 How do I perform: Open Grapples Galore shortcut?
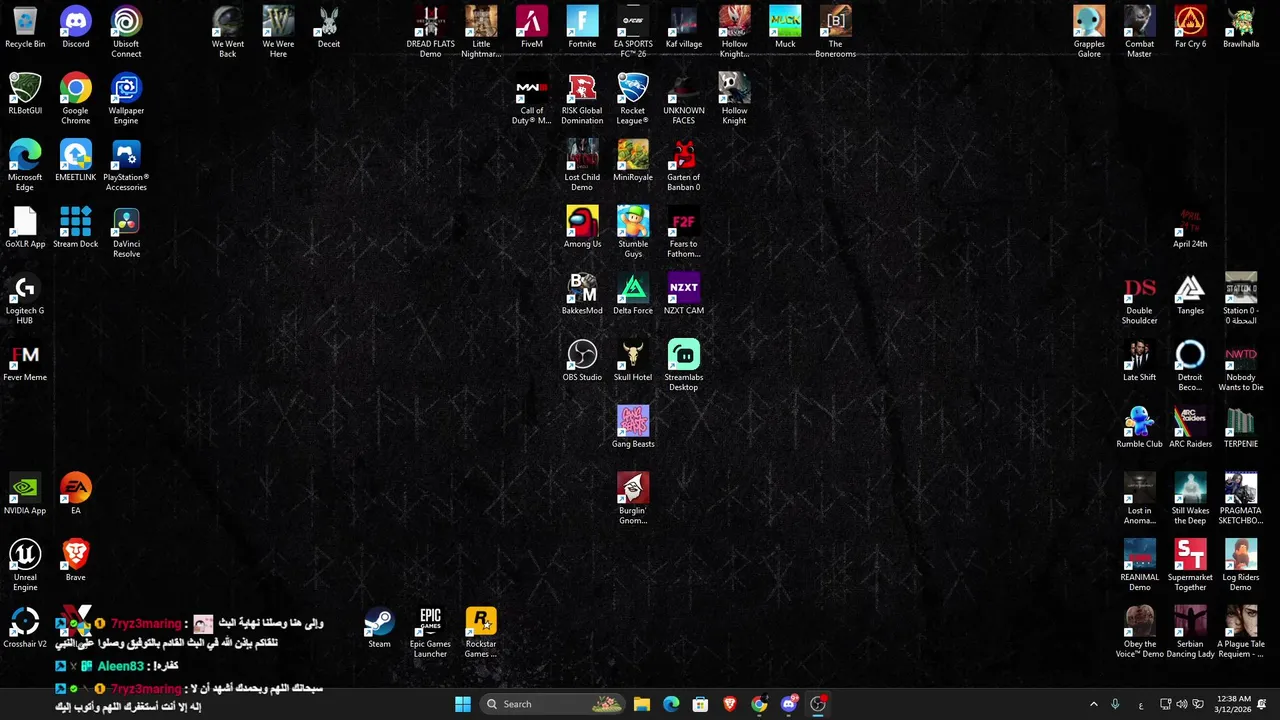click(x=1089, y=32)
